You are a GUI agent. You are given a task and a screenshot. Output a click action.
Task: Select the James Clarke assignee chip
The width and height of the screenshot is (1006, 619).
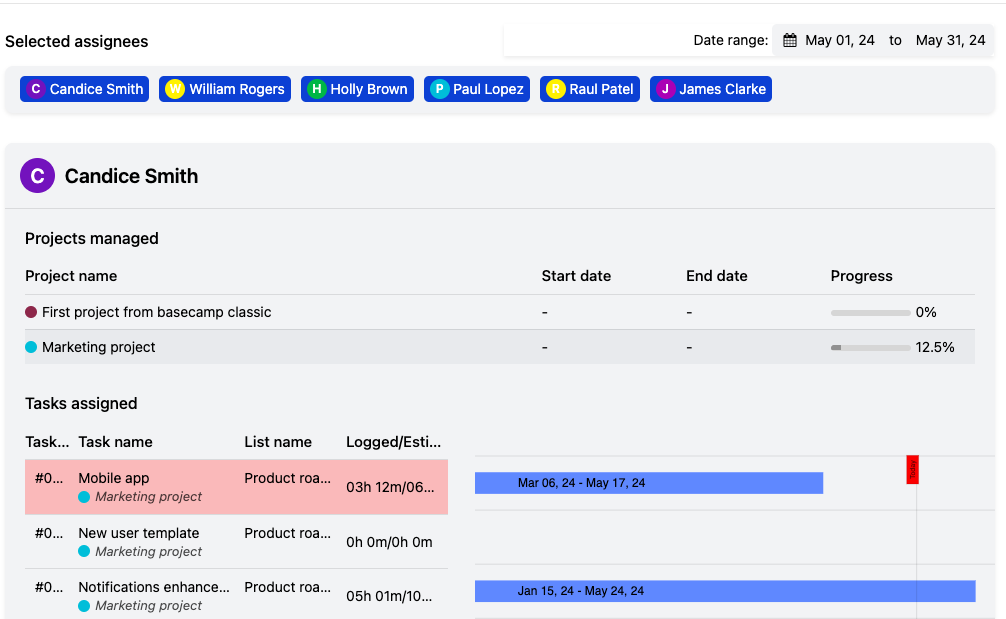coord(711,89)
